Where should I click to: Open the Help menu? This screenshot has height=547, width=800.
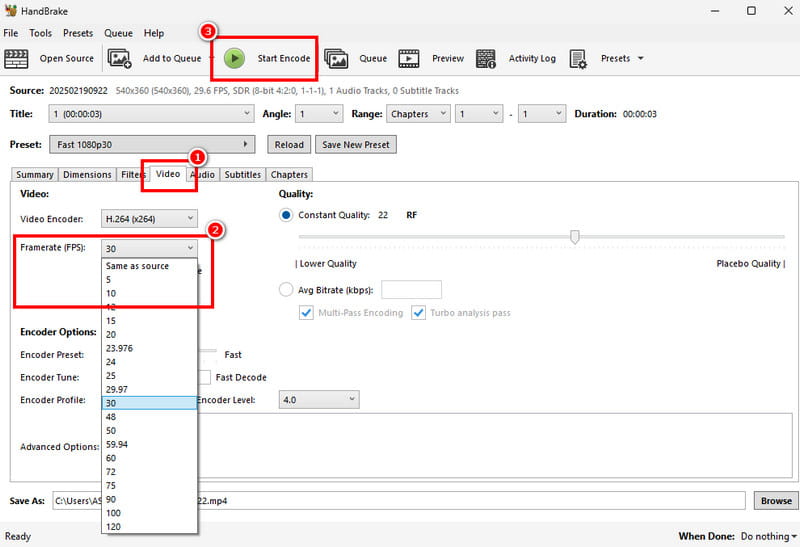(154, 33)
